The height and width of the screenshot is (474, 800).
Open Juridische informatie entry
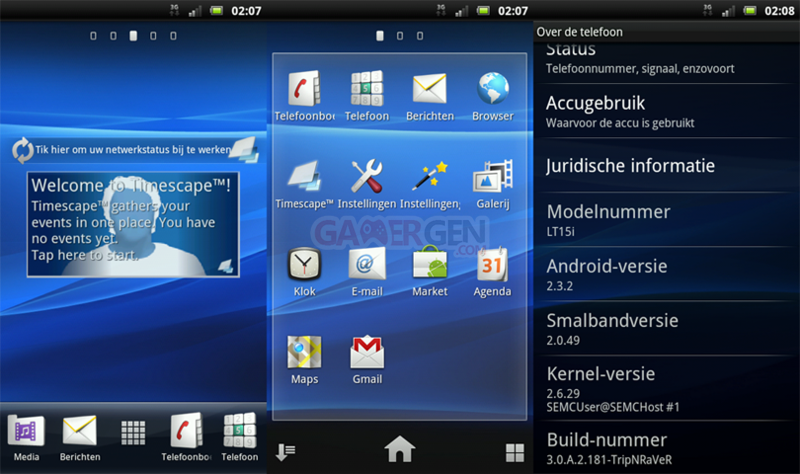pos(666,166)
